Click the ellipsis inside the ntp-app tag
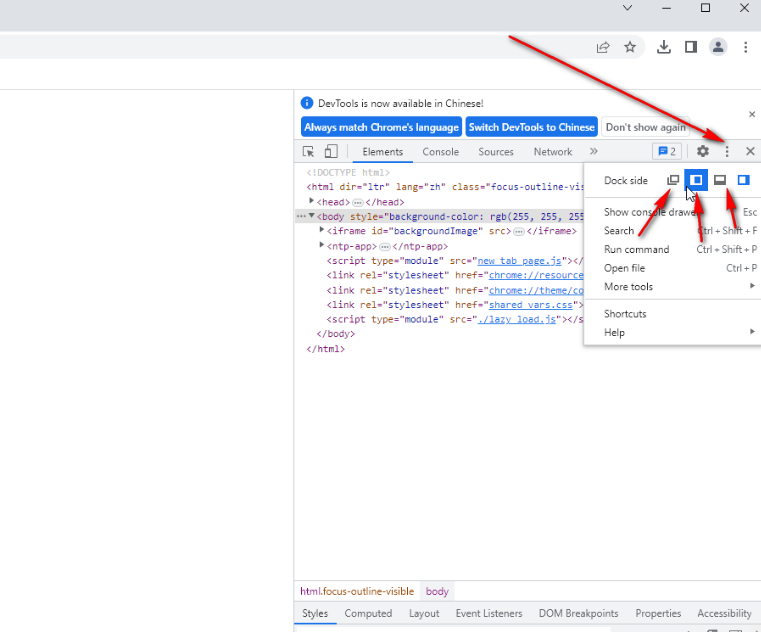761x632 pixels. pyautogui.click(x=385, y=247)
